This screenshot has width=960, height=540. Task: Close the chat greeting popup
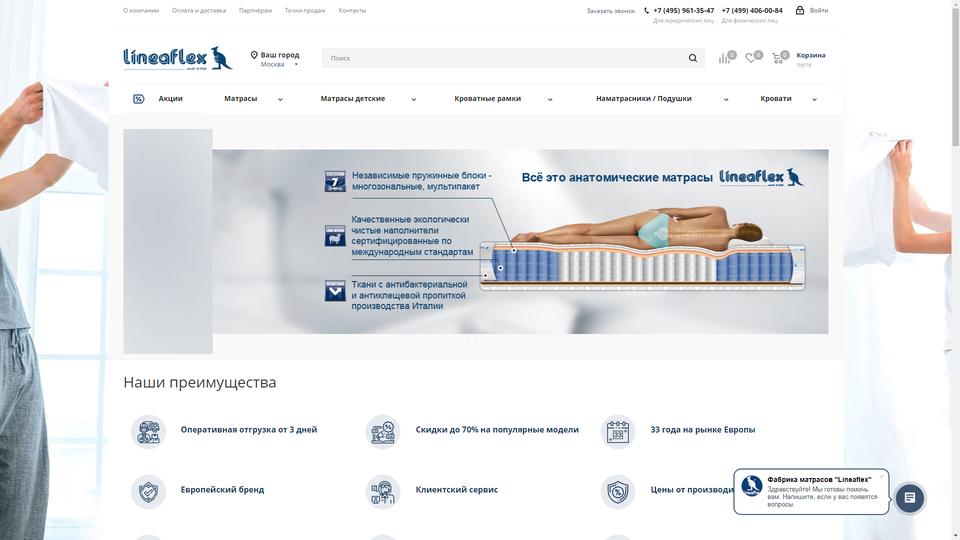(882, 476)
